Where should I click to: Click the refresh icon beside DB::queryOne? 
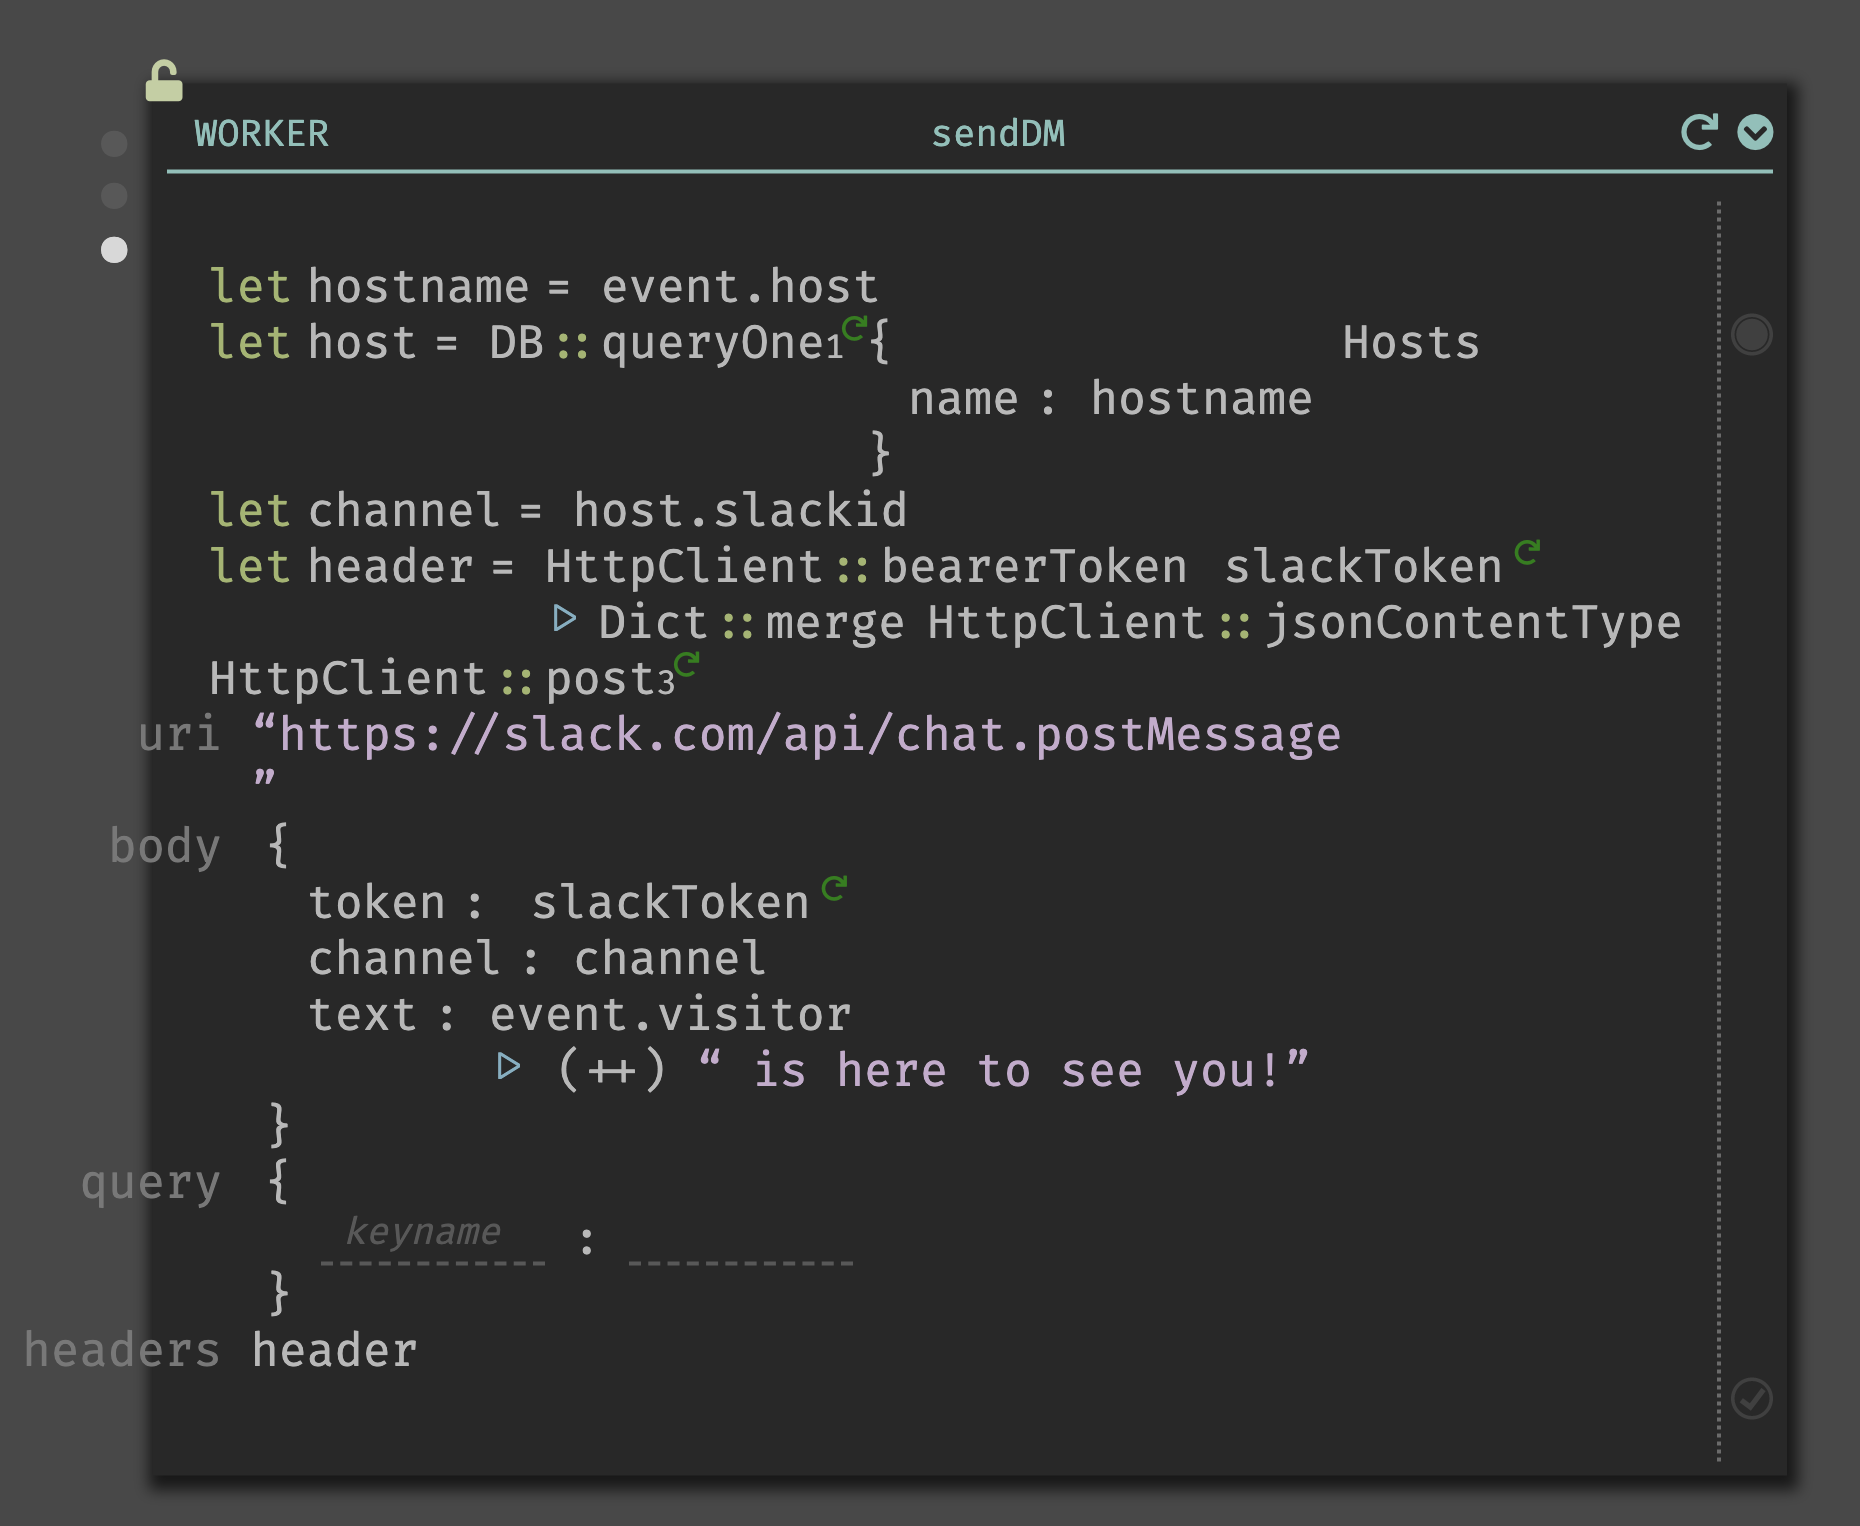tap(855, 327)
